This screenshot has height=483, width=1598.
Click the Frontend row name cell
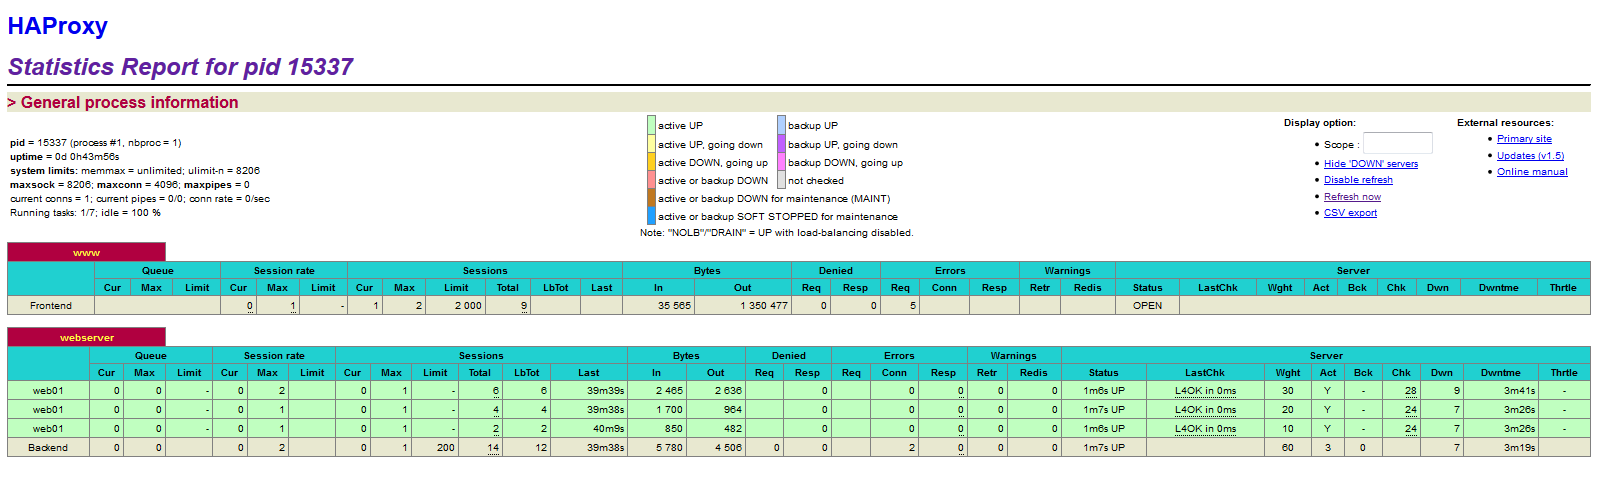50,306
